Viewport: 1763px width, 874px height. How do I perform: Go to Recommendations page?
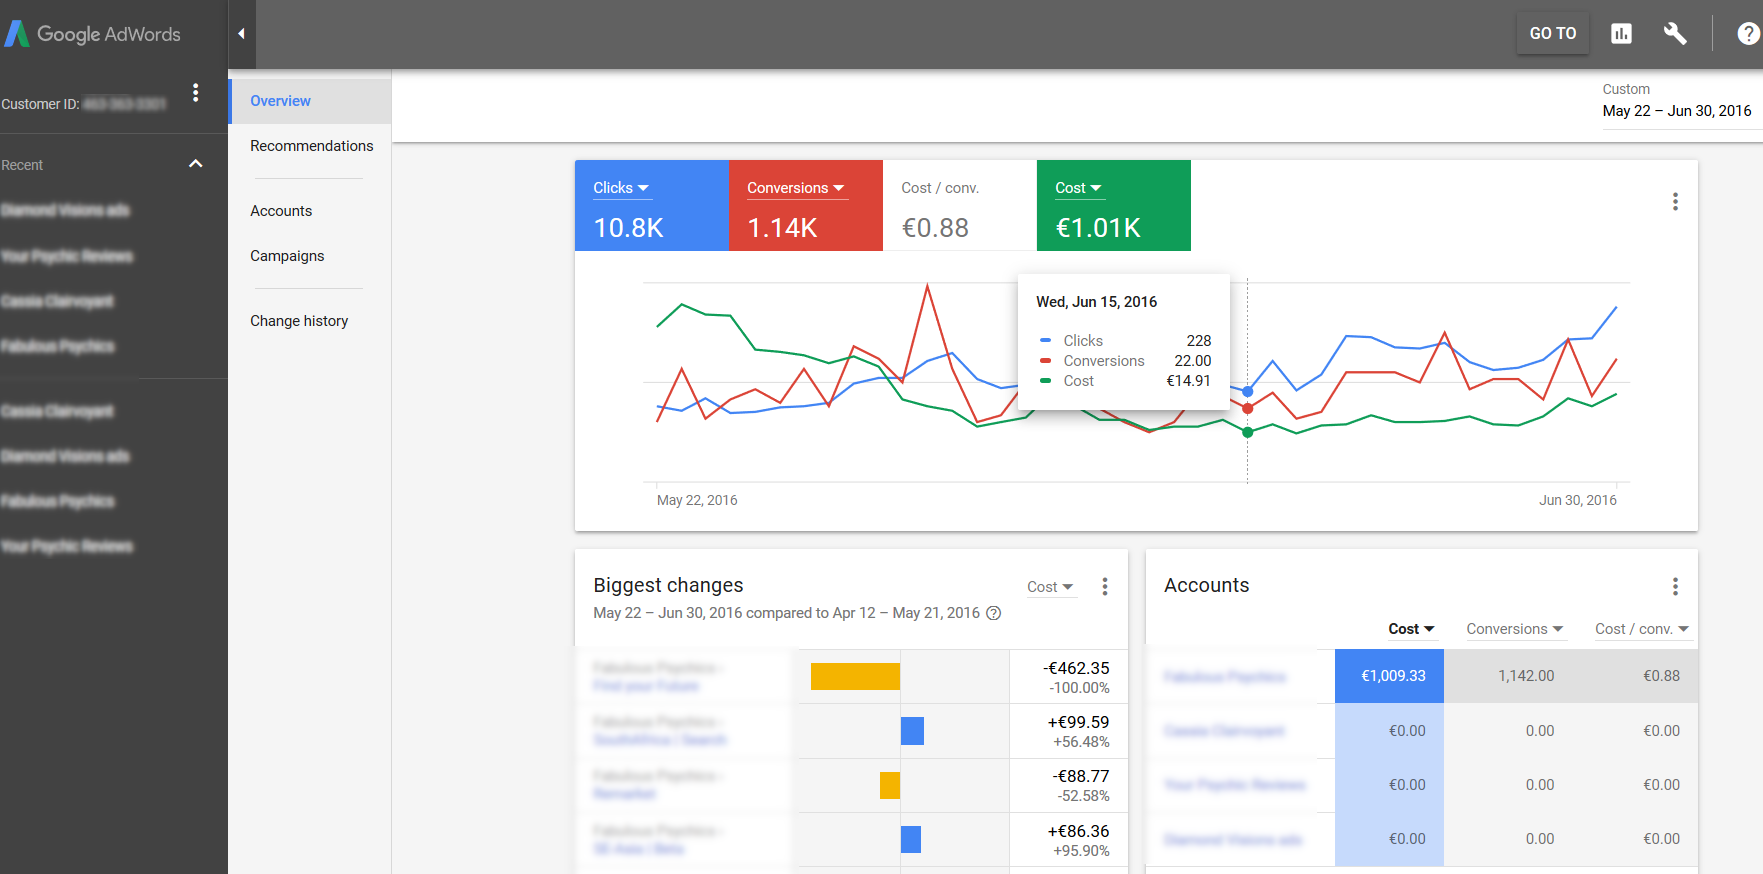(x=311, y=146)
